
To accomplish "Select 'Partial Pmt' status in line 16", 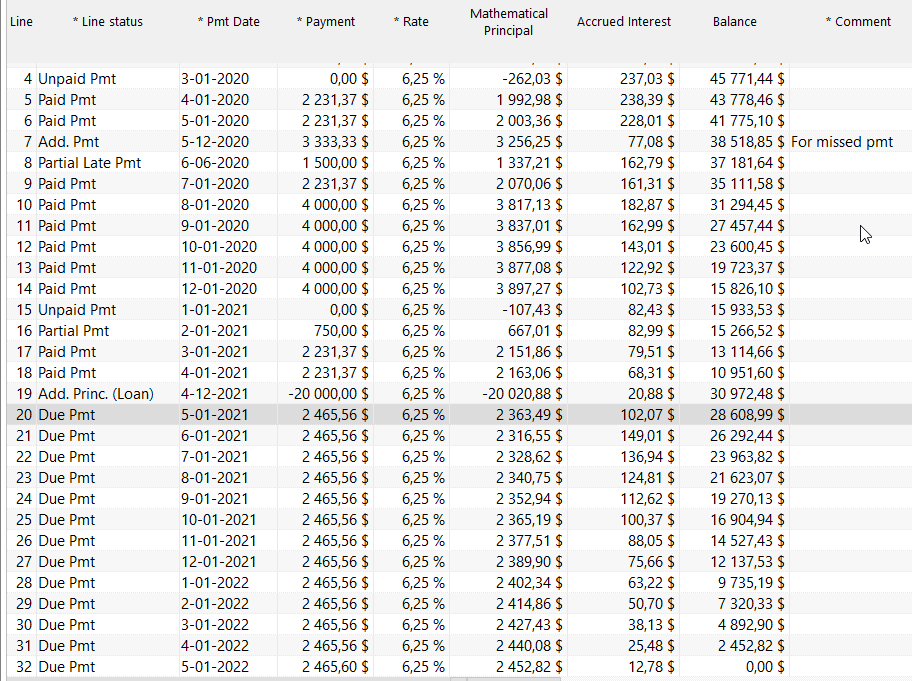I will pos(108,331).
